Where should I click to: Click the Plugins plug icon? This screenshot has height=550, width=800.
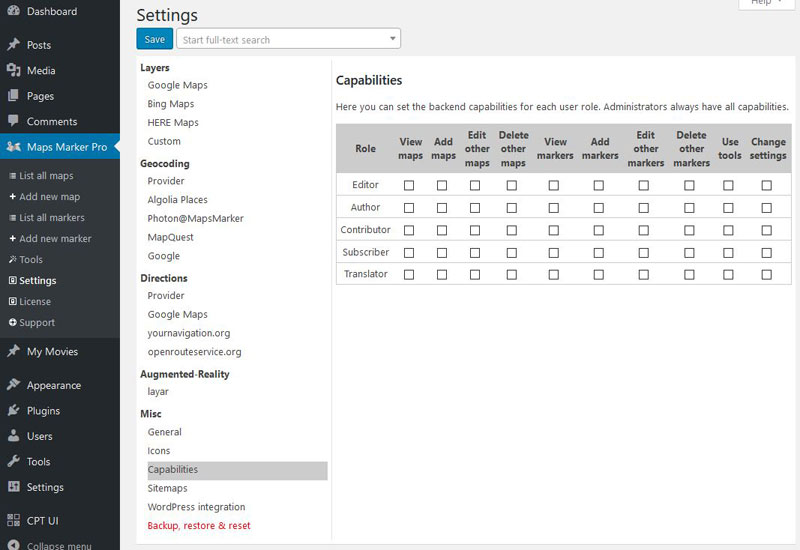(13, 410)
